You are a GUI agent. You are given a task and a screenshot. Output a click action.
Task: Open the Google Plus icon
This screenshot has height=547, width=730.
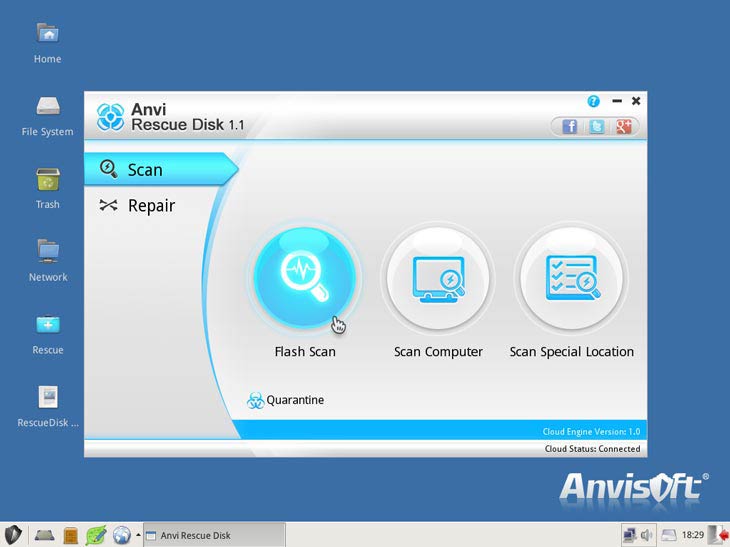(623, 126)
